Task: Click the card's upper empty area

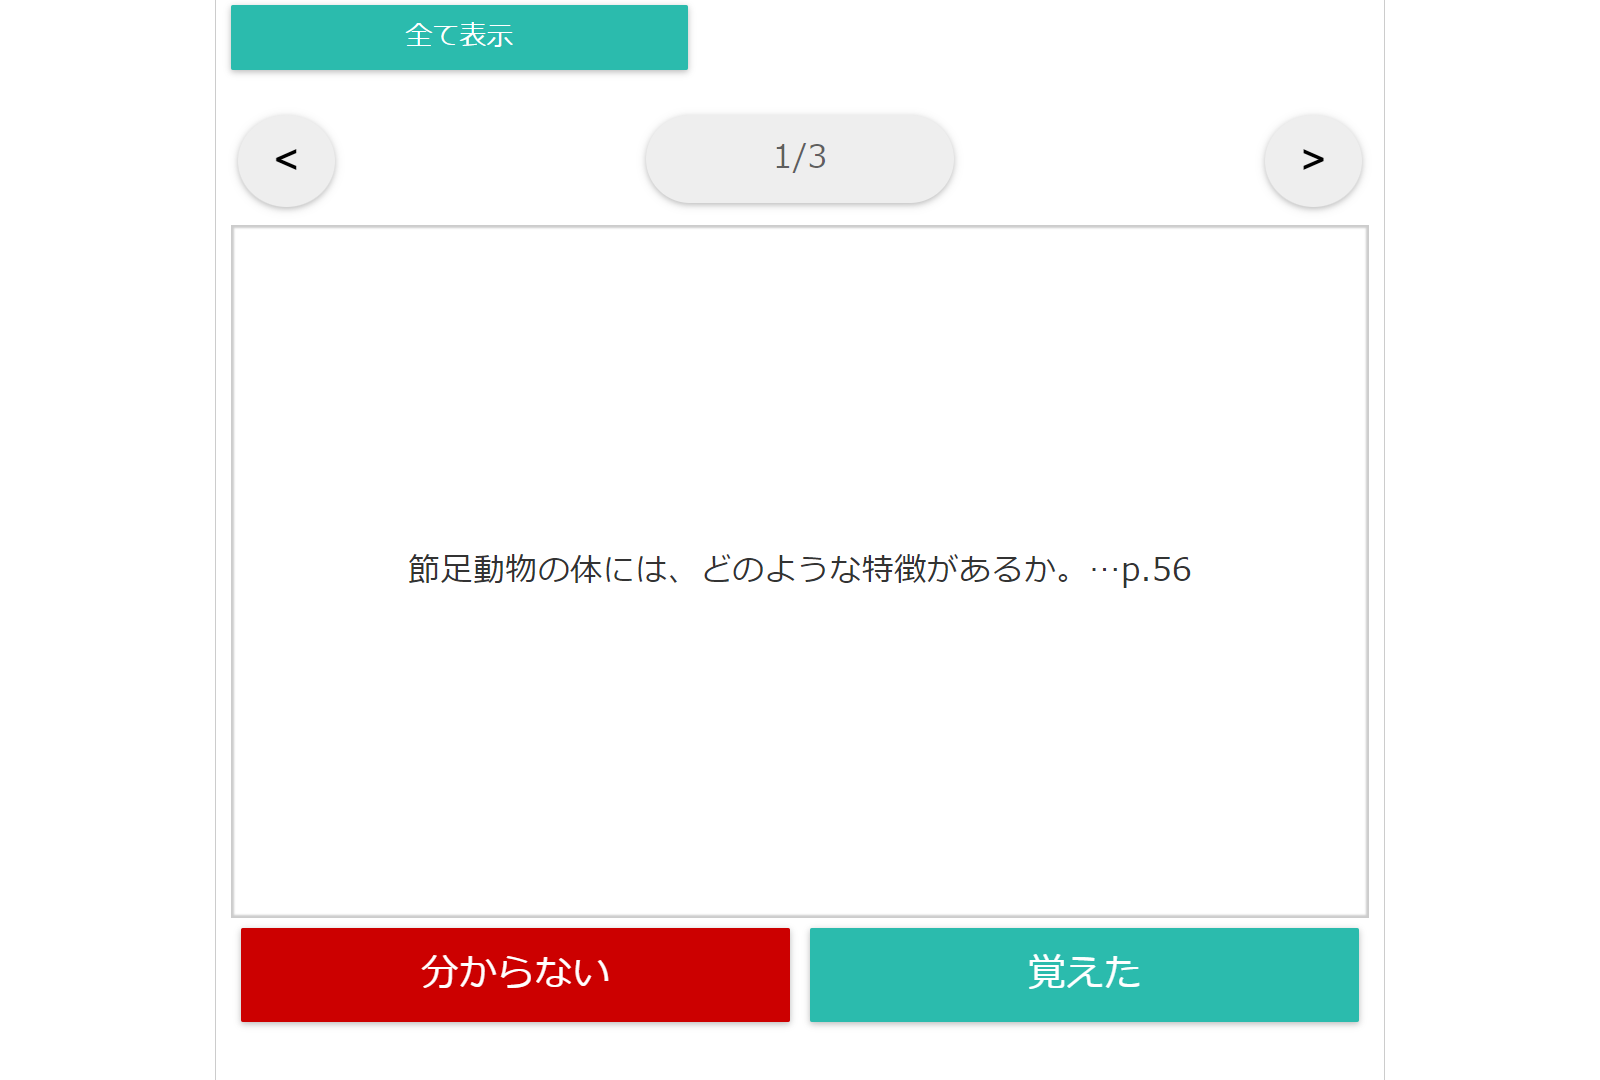Action: tap(800, 380)
